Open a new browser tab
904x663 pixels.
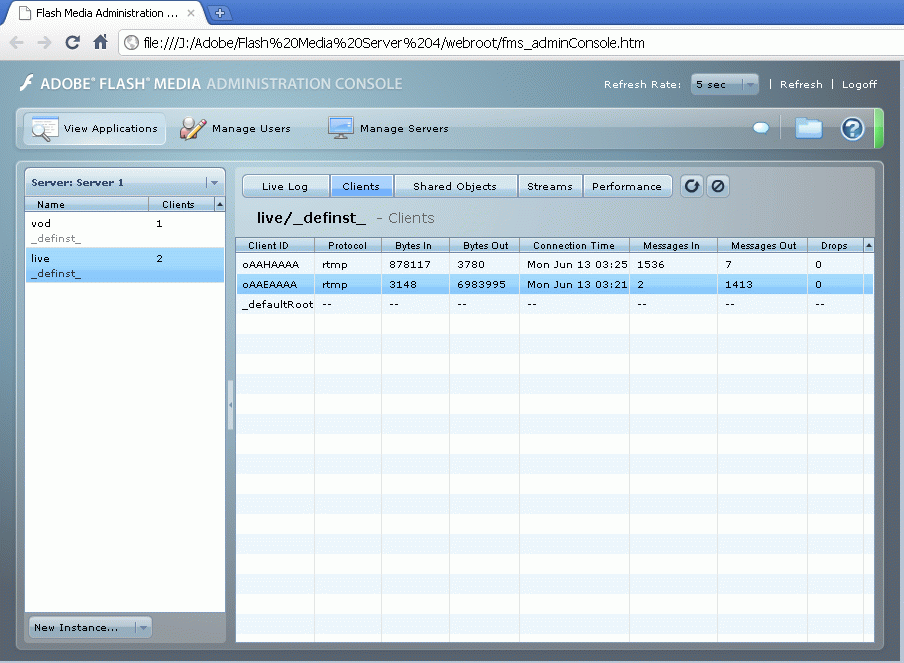click(x=220, y=13)
